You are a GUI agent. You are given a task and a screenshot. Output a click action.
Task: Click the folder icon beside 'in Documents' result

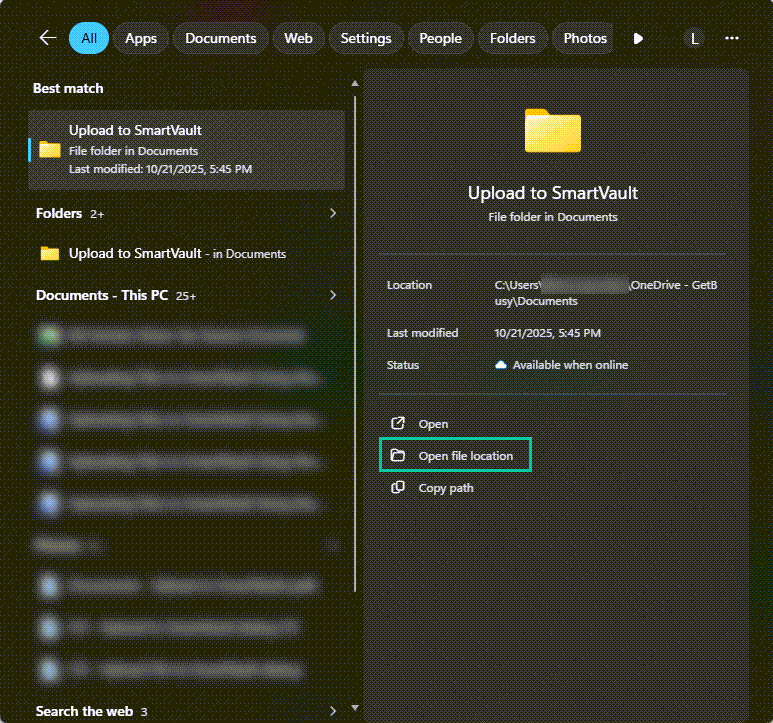[x=50, y=253]
